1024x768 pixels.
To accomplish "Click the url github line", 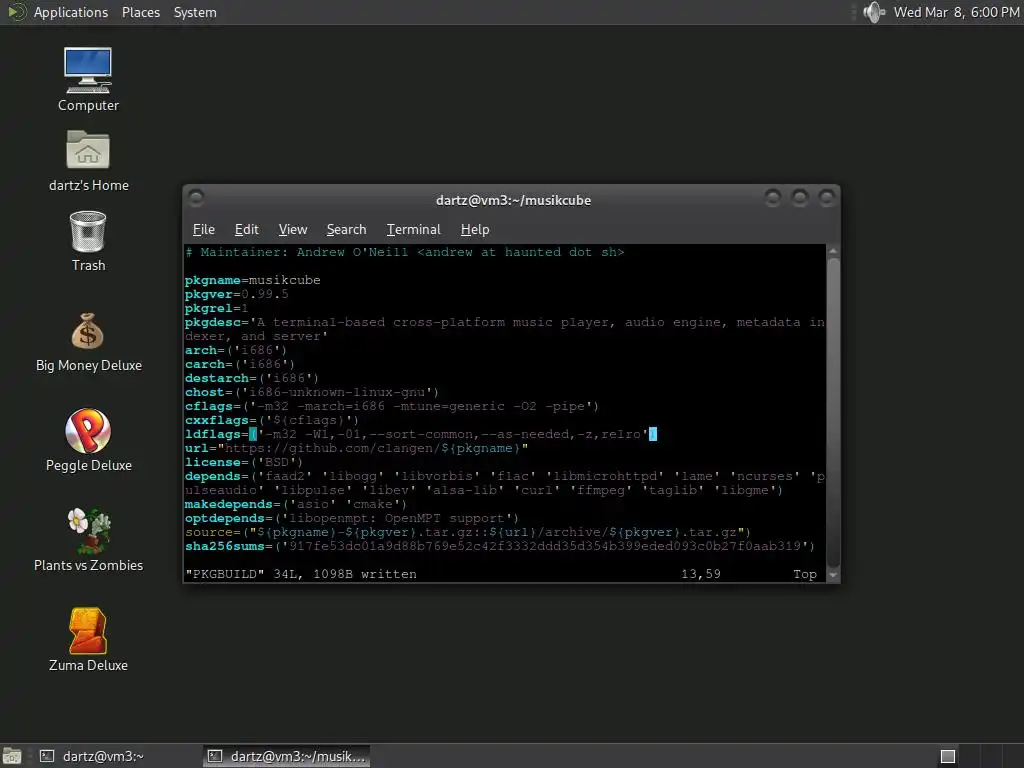I will click(x=356, y=449).
